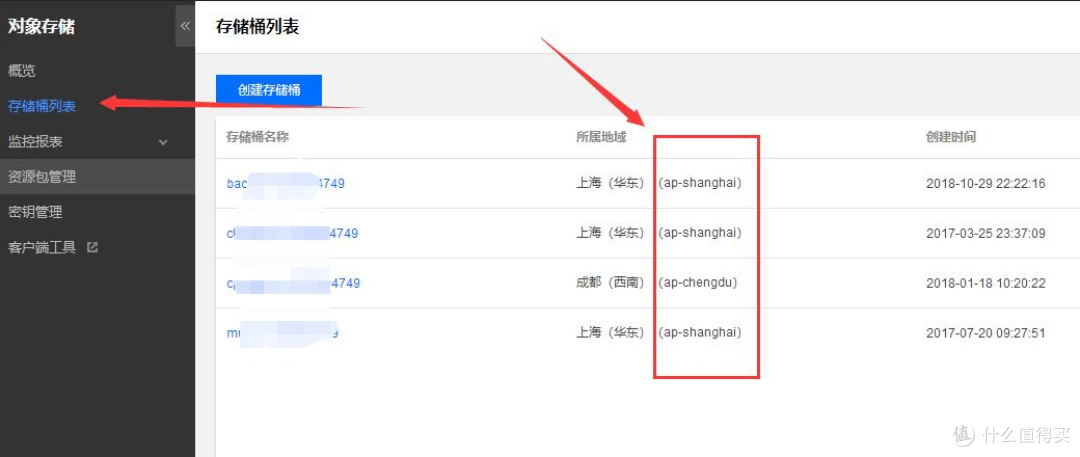Select the 成都 (西南) (ap-chengdu) region cell

pos(656,283)
